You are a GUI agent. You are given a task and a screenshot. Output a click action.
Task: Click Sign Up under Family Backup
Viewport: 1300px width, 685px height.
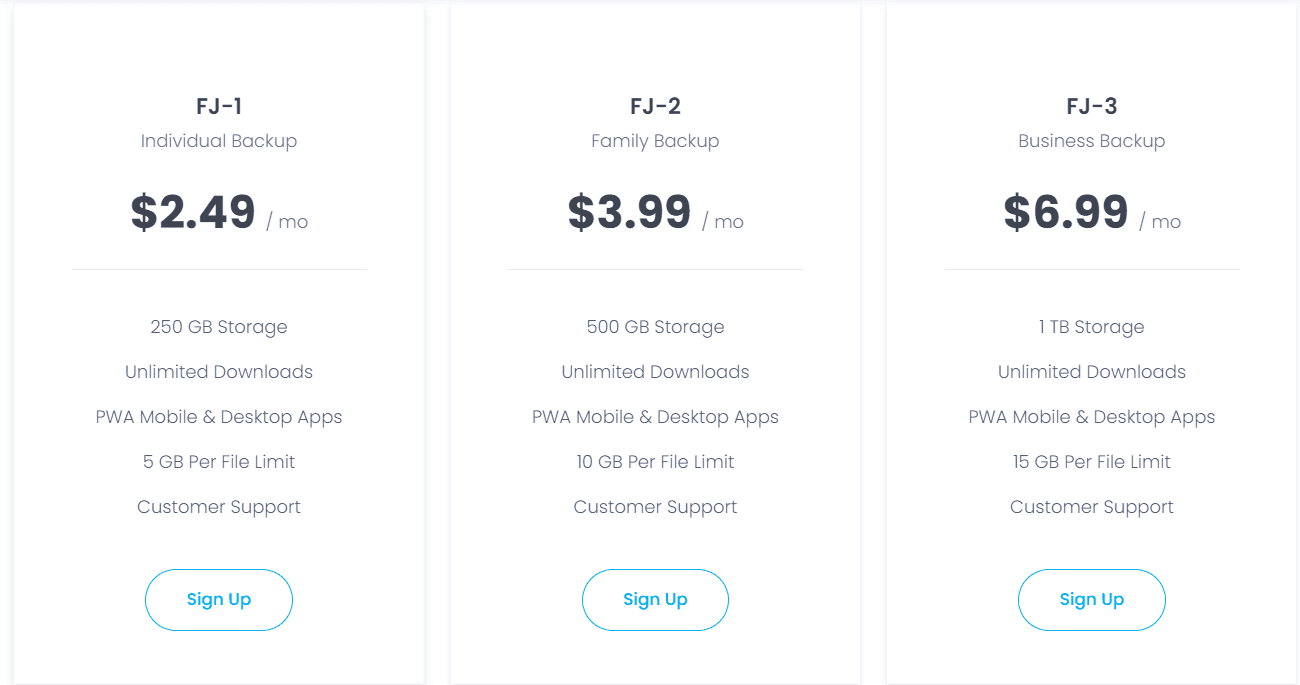655,599
